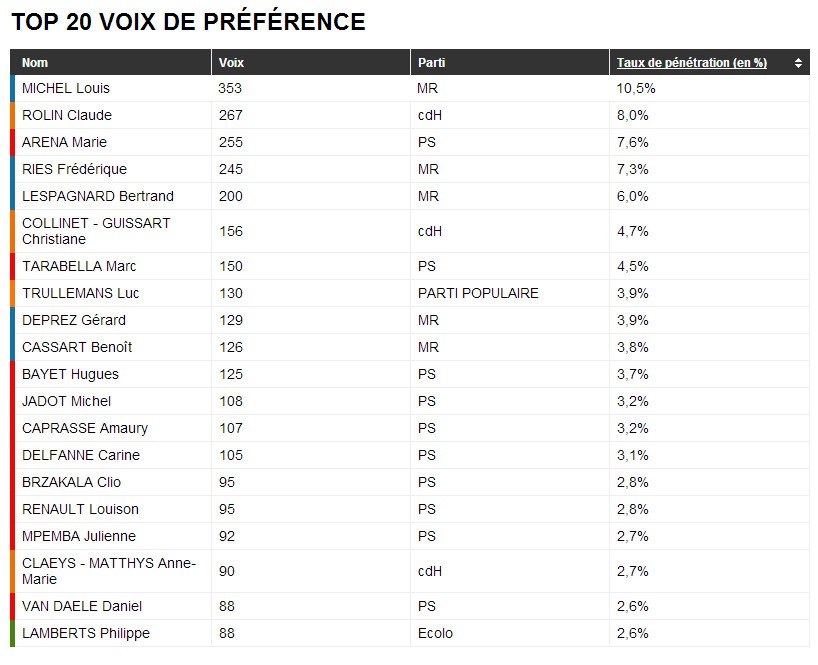
Task: Click the Voix column header
Action: (x=311, y=63)
